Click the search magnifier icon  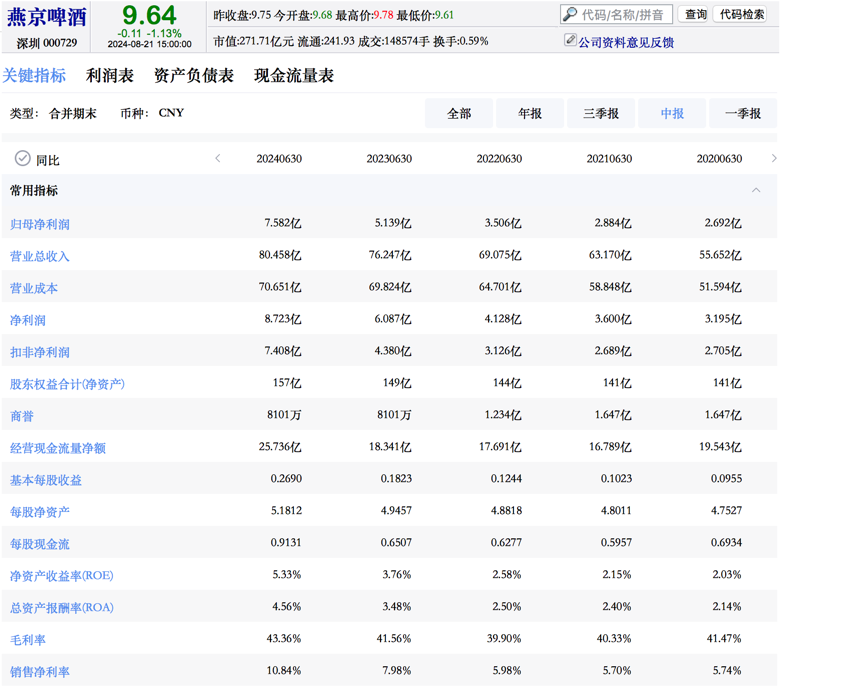point(570,15)
